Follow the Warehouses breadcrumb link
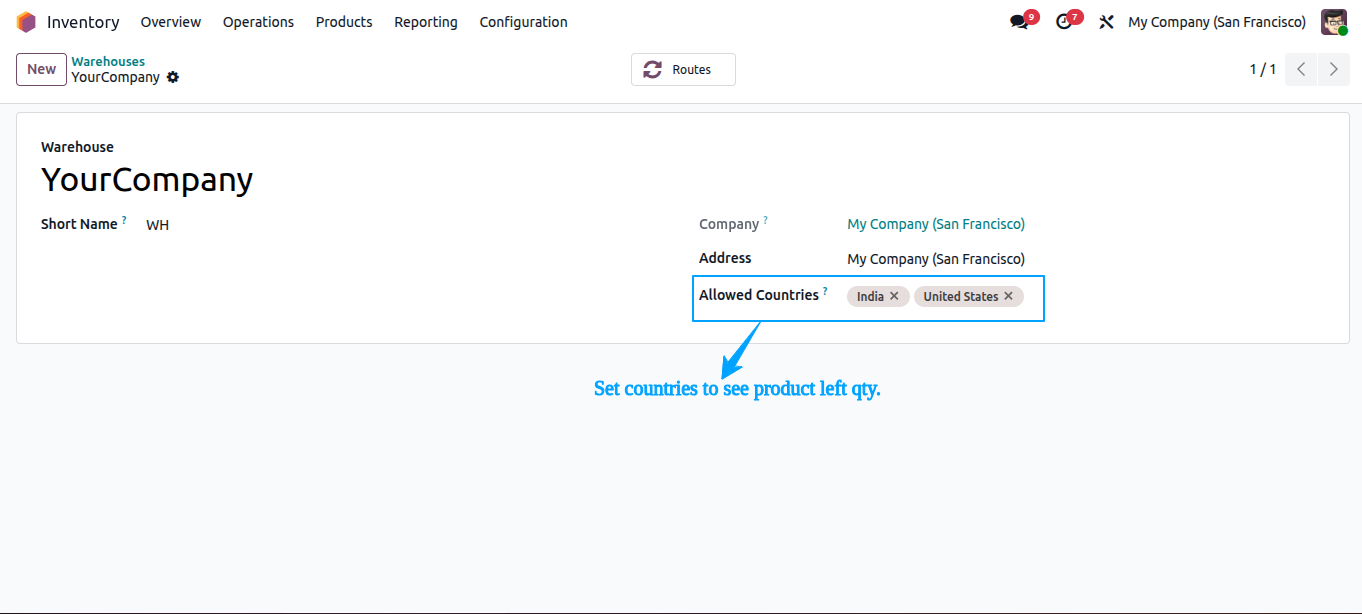The height and width of the screenshot is (614, 1362). click(108, 61)
